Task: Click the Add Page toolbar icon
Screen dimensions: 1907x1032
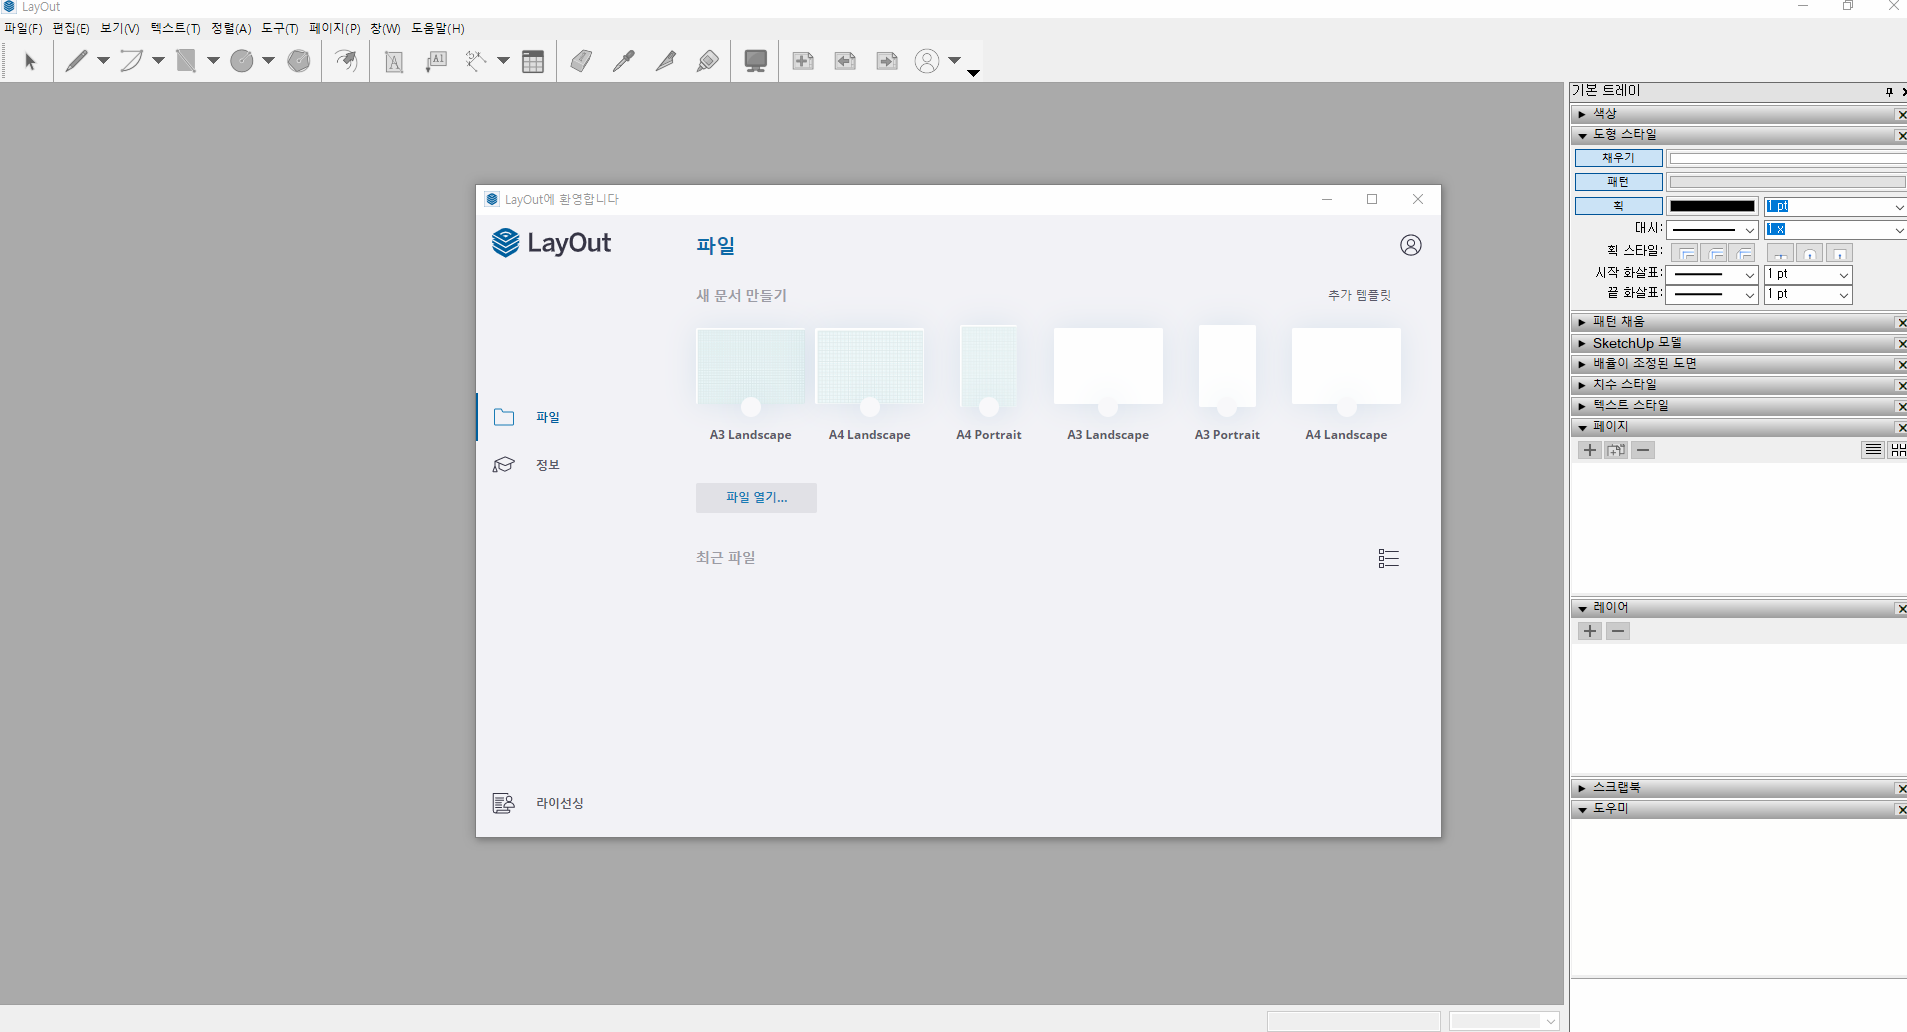Action: point(803,62)
